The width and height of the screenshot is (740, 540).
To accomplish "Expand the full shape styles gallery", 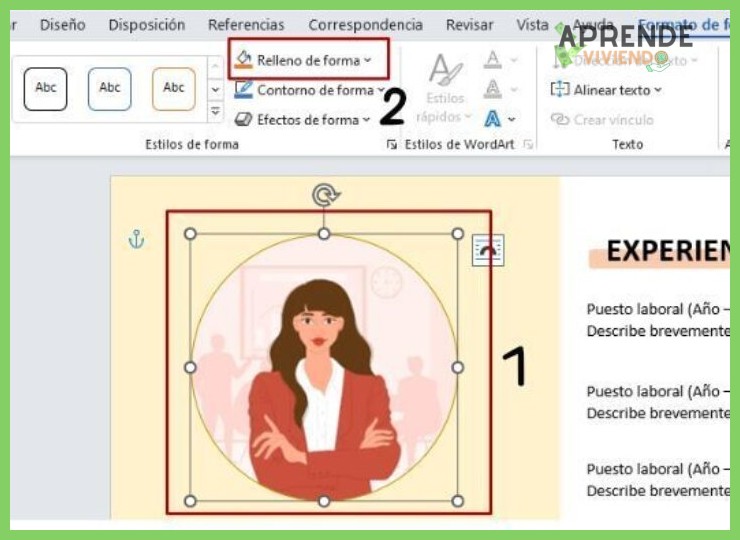I will pos(215,112).
